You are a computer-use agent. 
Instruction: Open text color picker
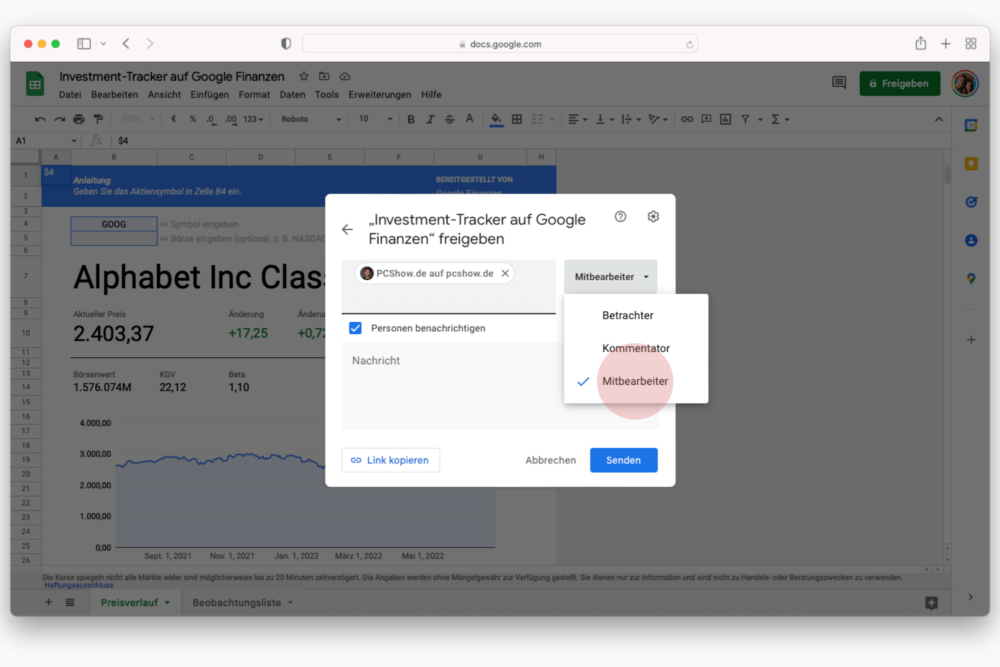pyautogui.click(x=469, y=119)
